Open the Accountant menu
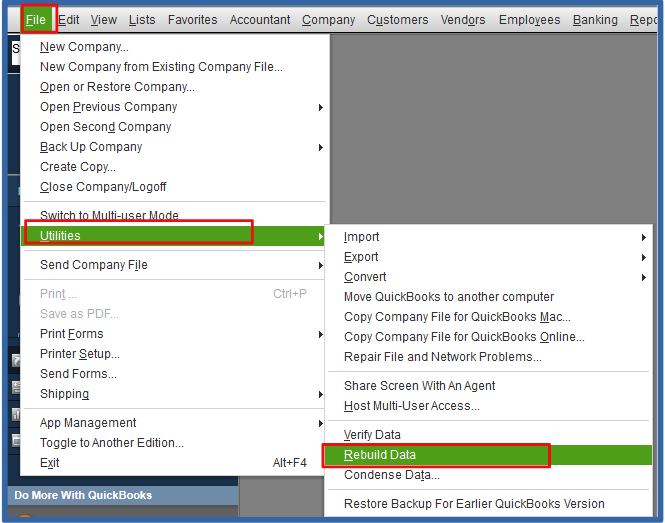Viewport: 665px width, 523px height. (260, 20)
